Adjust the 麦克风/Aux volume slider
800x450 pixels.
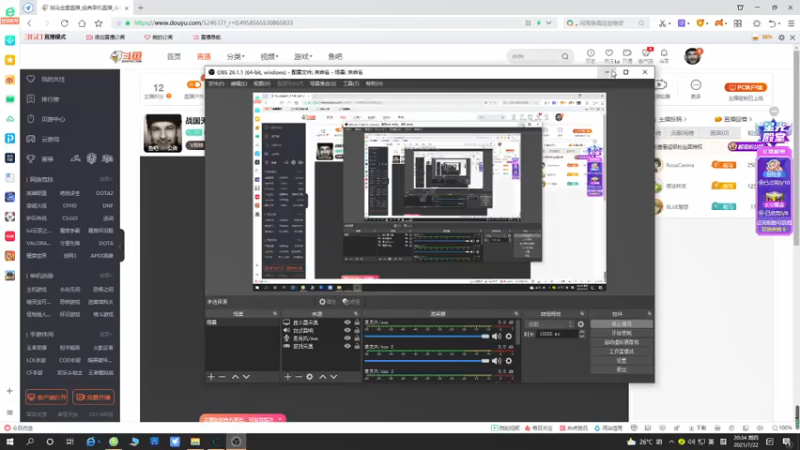(x=427, y=336)
